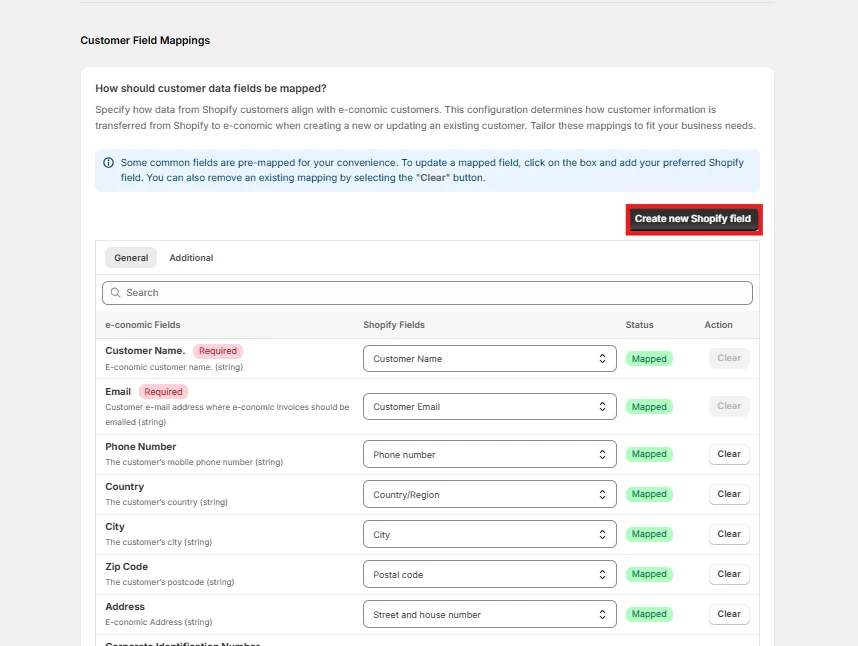The height and width of the screenshot is (646, 858).
Task: Click Mapped status badge in City row
Action: click(649, 534)
